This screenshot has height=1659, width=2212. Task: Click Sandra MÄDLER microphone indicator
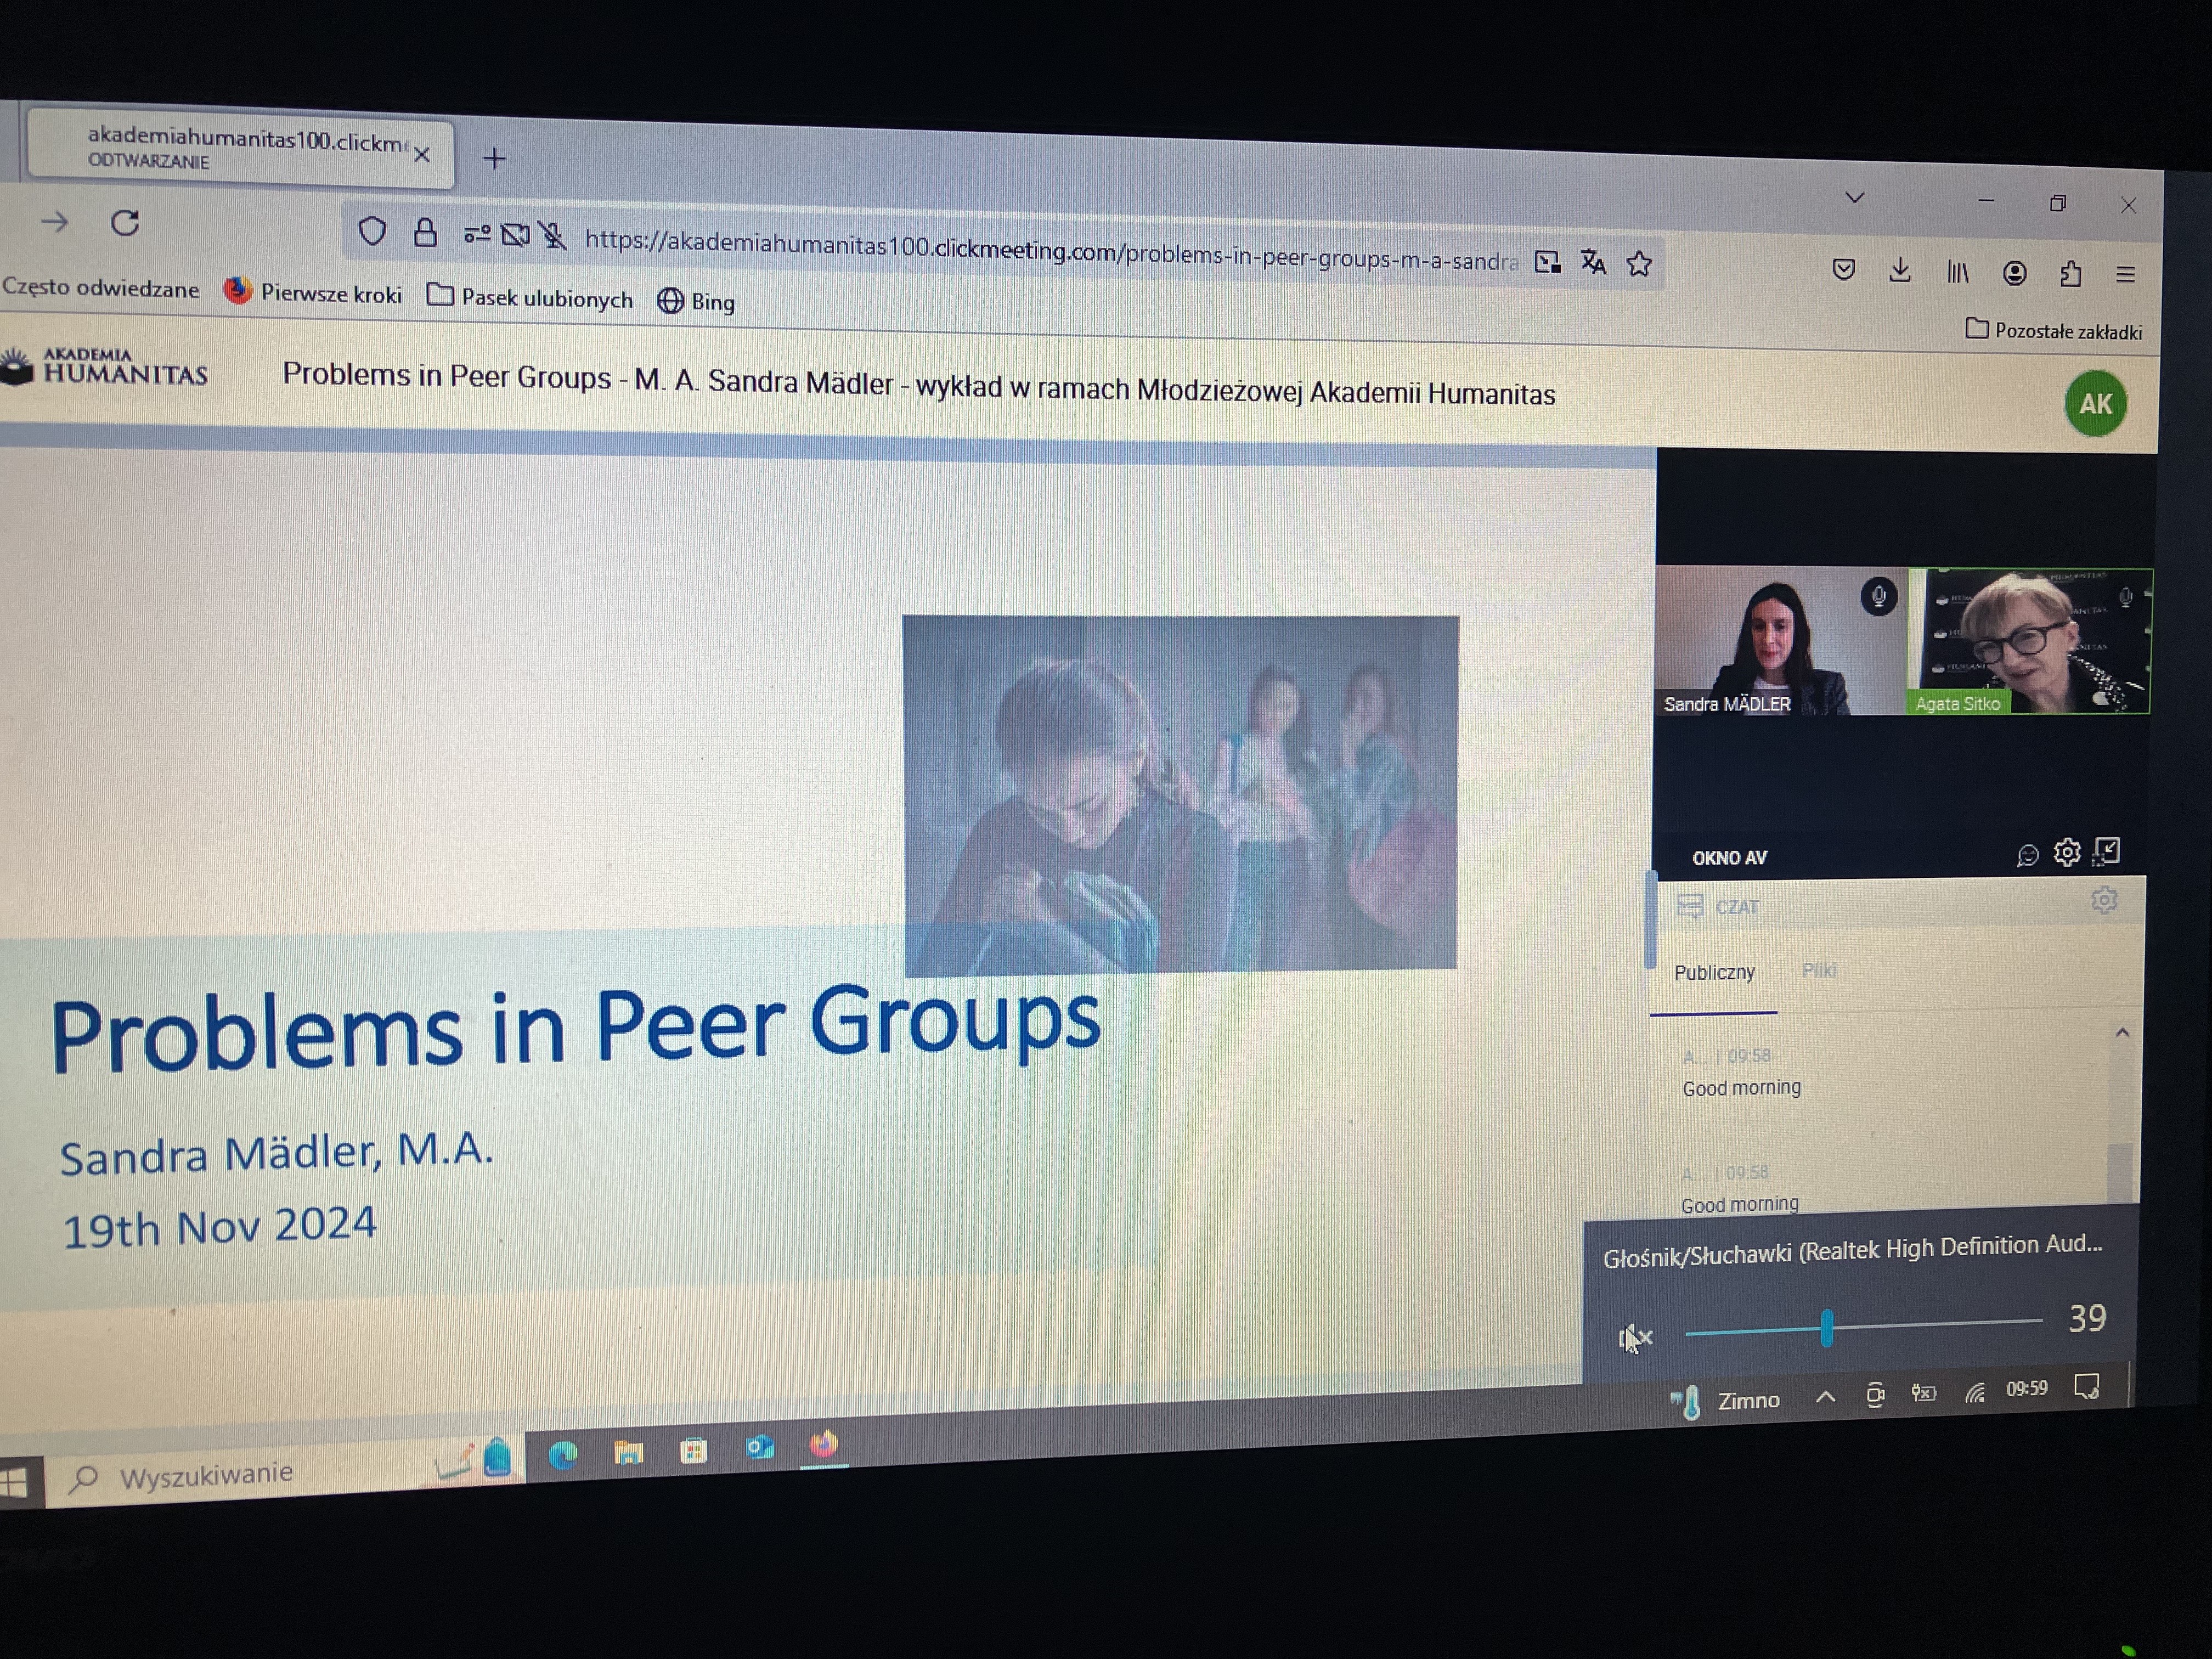point(1879,597)
